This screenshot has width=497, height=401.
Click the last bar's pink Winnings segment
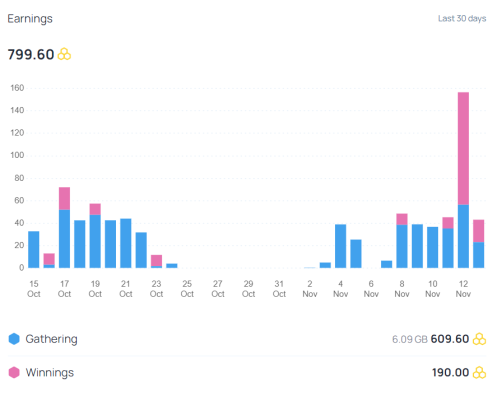tap(479, 231)
